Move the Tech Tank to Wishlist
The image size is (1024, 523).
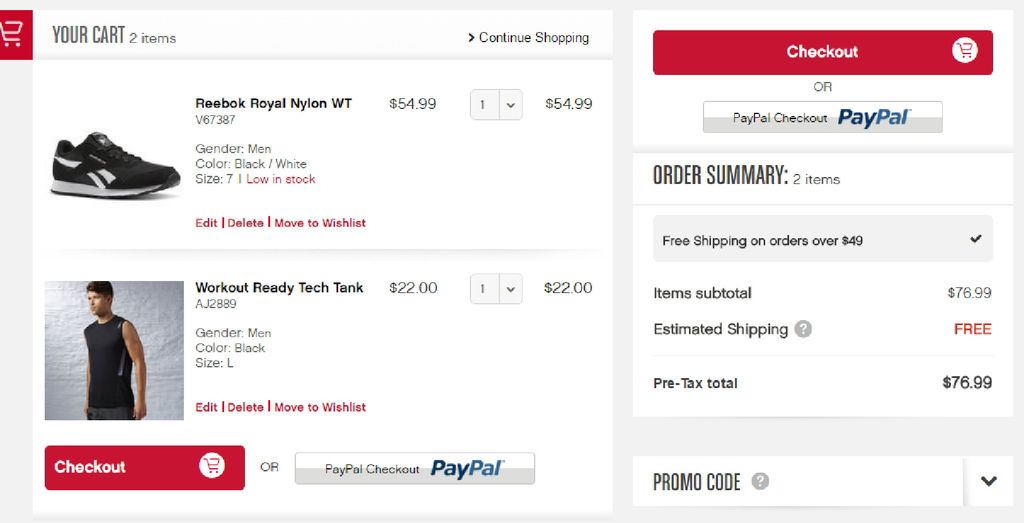pyautogui.click(x=320, y=407)
